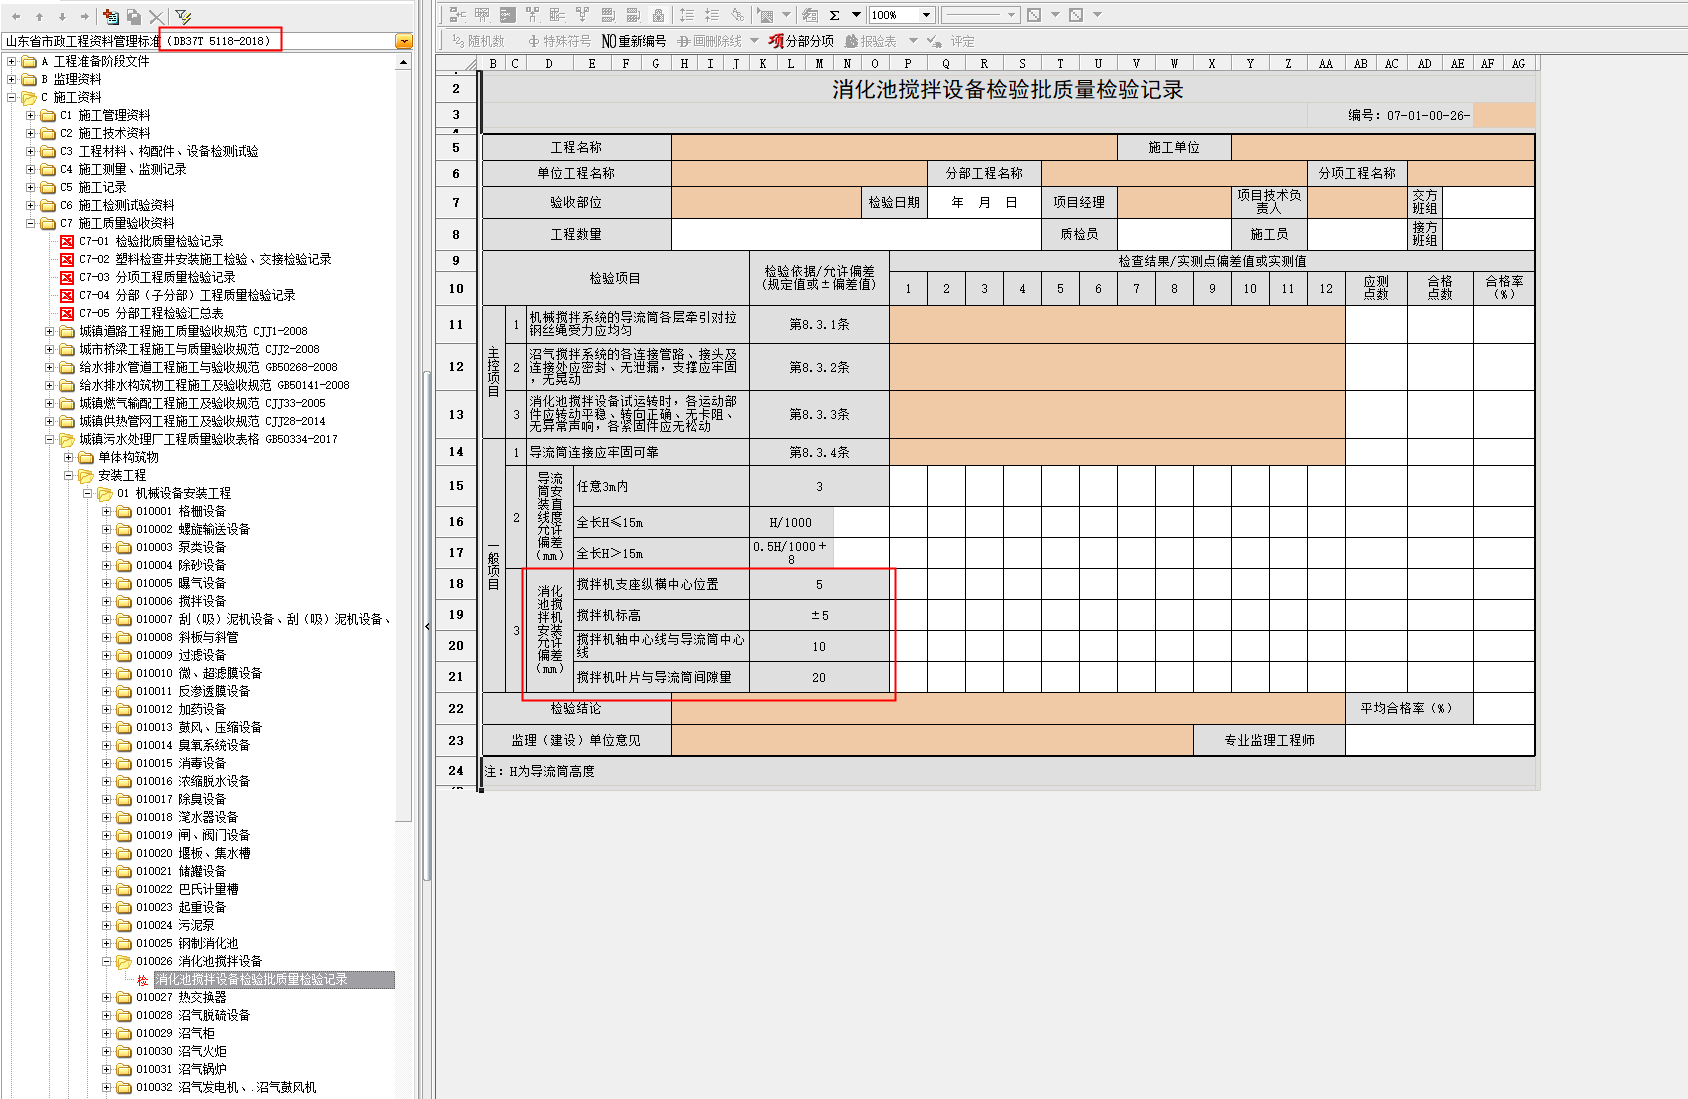This screenshot has height=1099, width=1688.
Task: Select C7-02 塑料检查井安装施工检验 item
Action: coord(205,260)
